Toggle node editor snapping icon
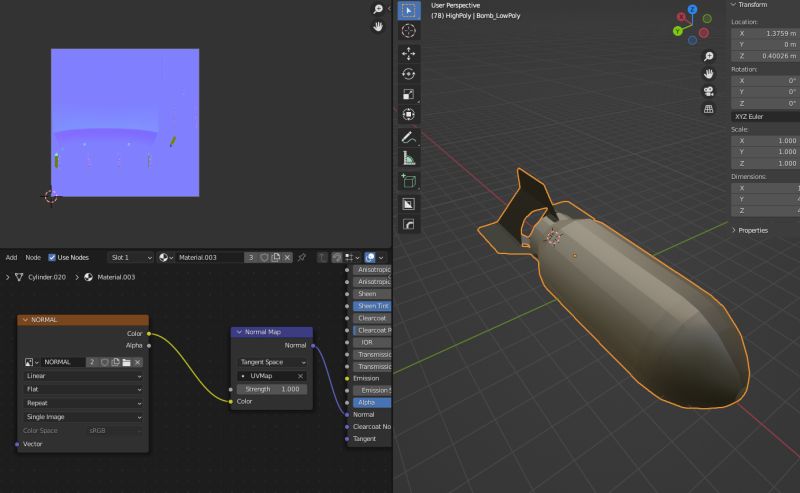Image resolution: width=800 pixels, height=493 pixels. click(x=337, y=257)
